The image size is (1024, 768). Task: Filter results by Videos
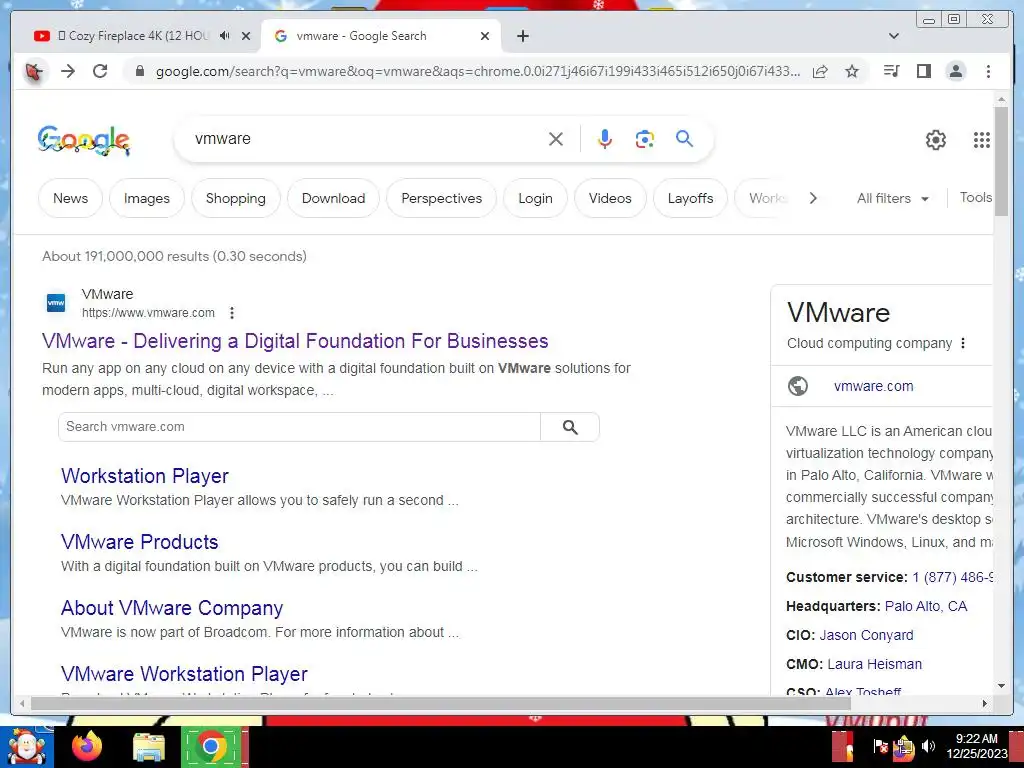610,198
